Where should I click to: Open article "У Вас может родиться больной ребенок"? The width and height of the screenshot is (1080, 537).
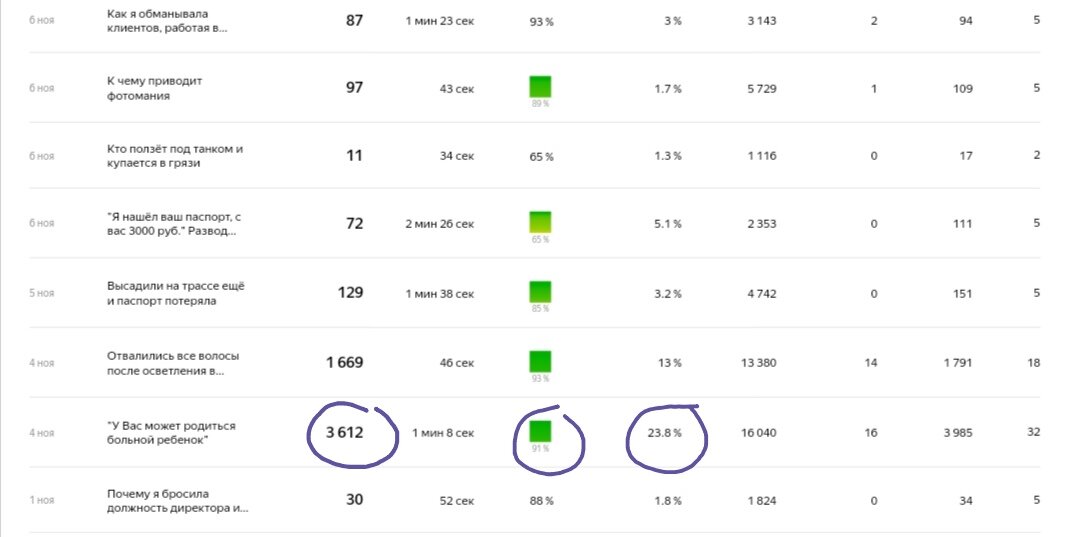pyautogui.click(x=172, y=432)
